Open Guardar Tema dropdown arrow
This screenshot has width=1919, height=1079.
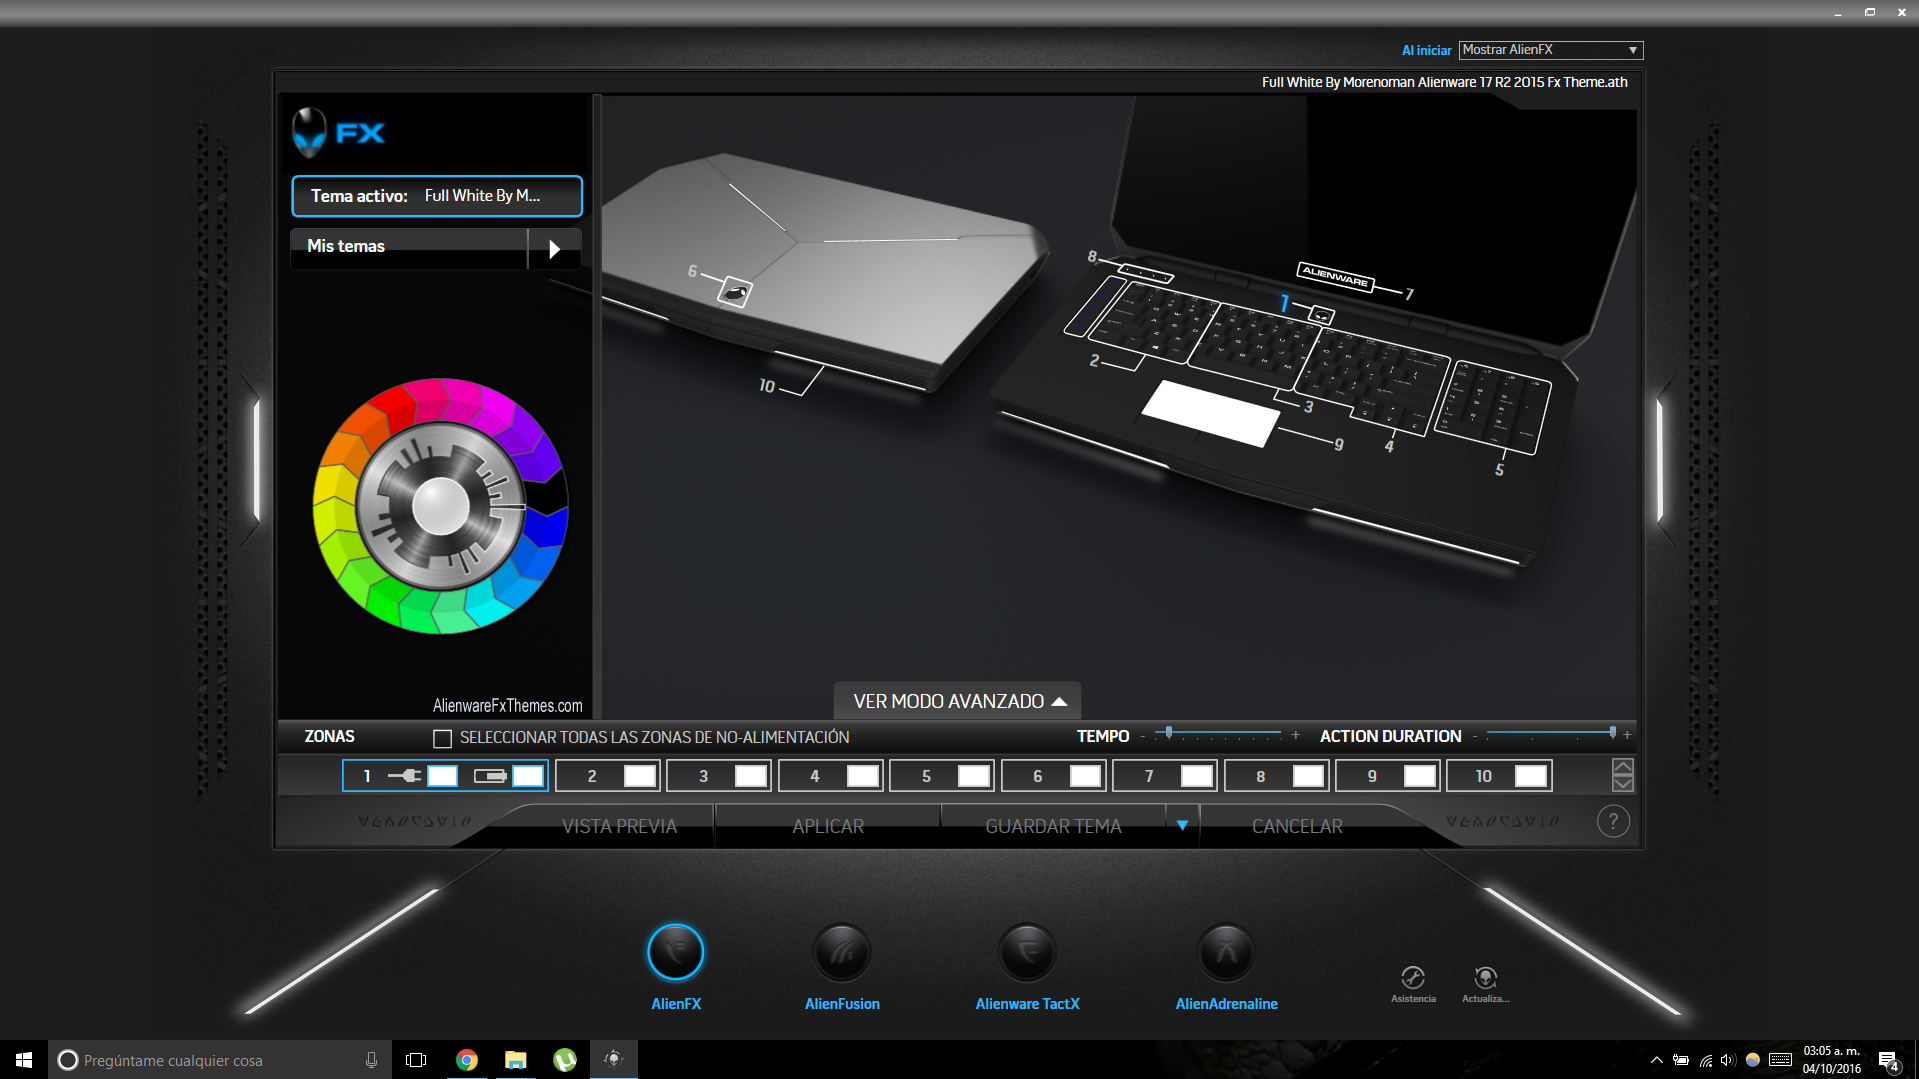pos(1182,825)
